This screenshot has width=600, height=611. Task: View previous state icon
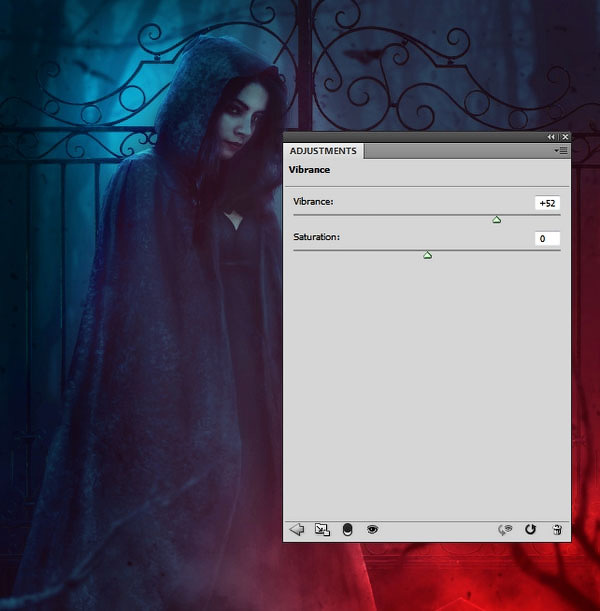505,529
